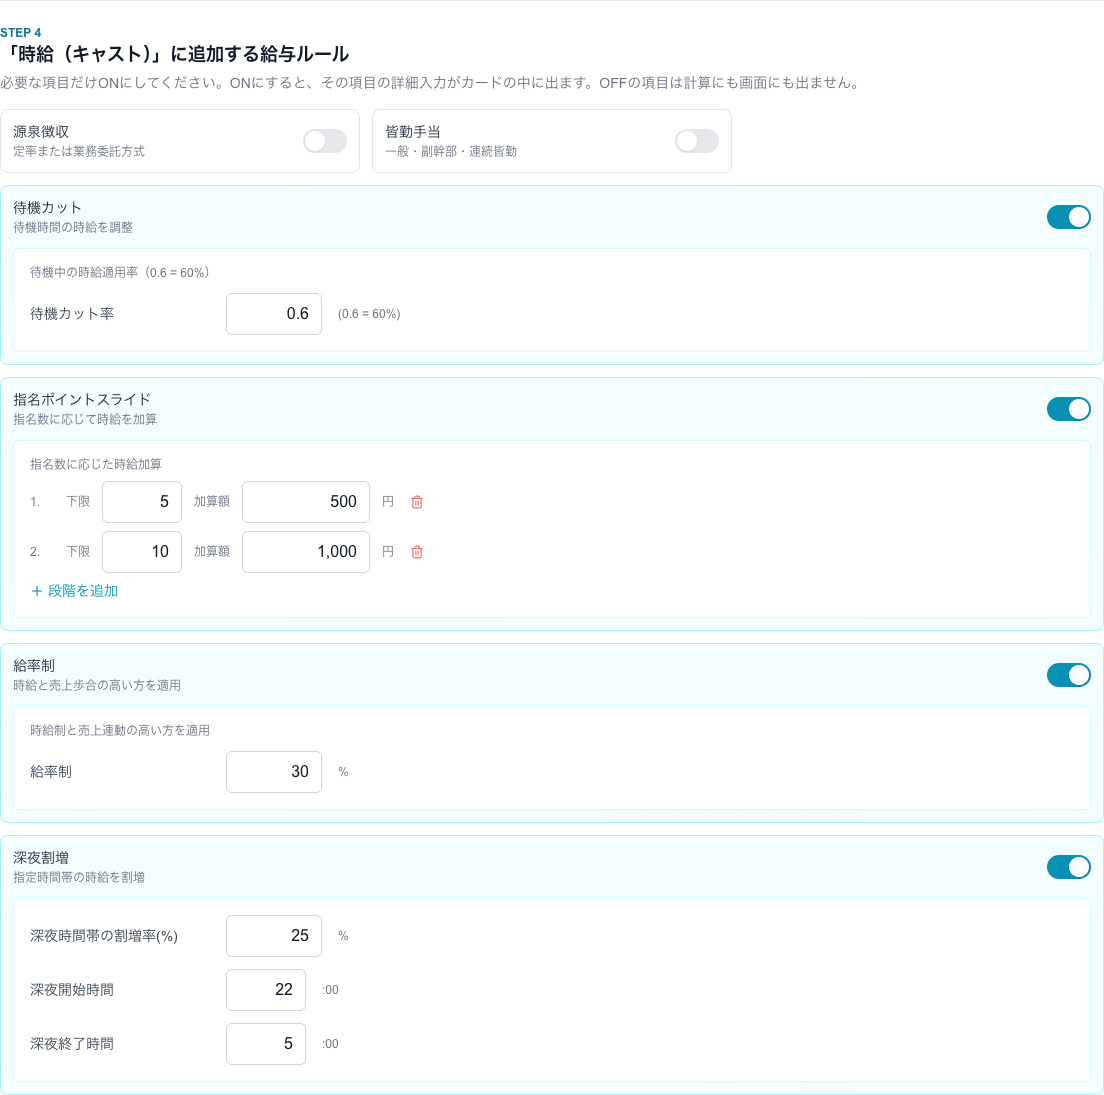
Task: Click the 待機中の時給適用率 hint text
Action: (x=120, y=273)
